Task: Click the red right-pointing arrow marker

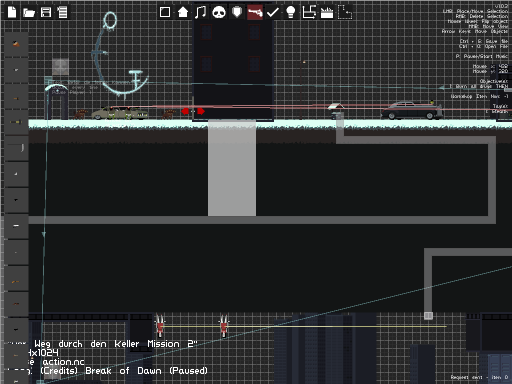Action: point(201,111)
